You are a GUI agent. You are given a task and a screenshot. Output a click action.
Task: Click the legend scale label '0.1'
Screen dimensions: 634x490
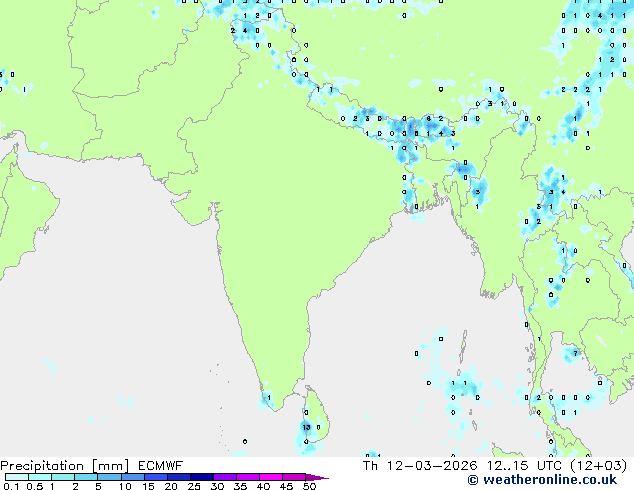[x=11, y=486]
